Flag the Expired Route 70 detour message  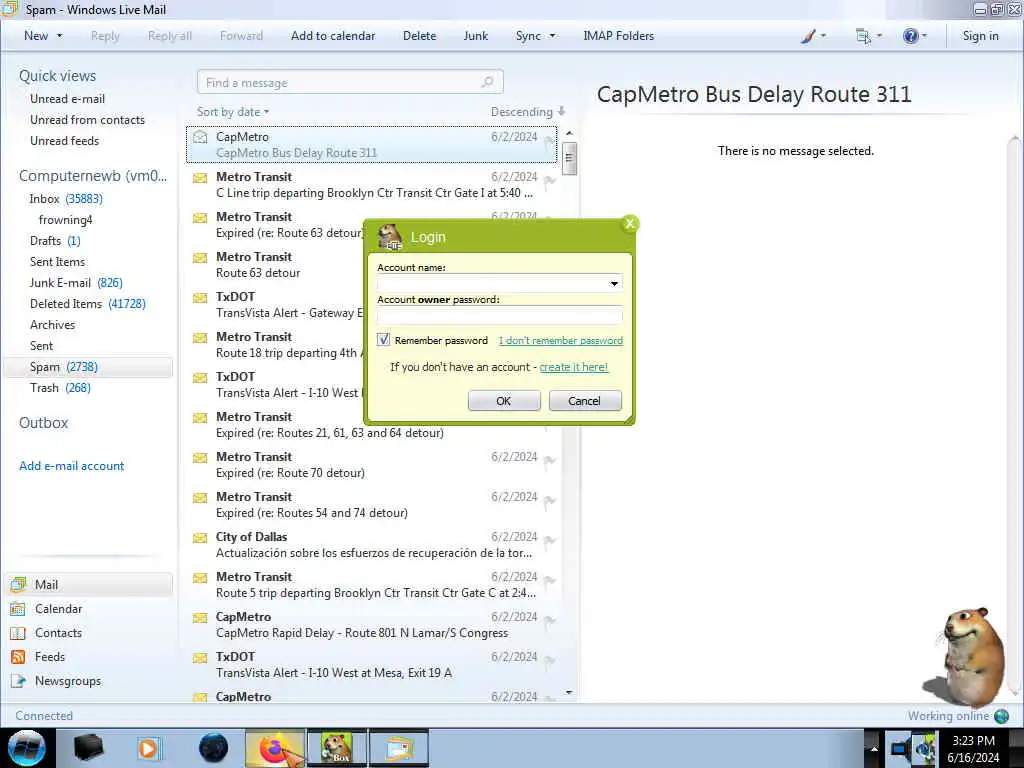click(549, 462)
